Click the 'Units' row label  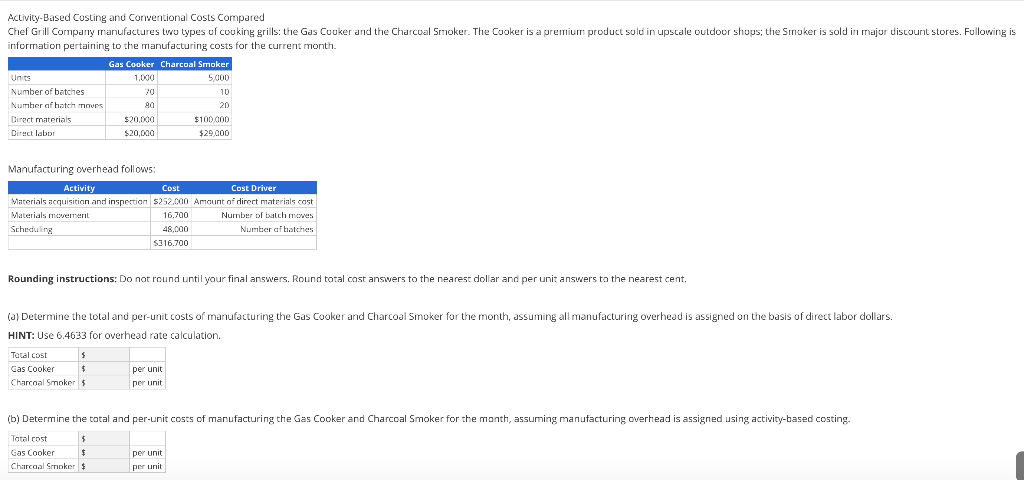click(57, 77)
